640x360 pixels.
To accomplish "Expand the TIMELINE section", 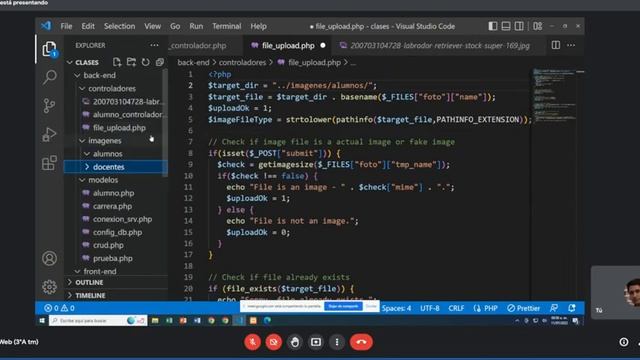I will tap(117, 296).
